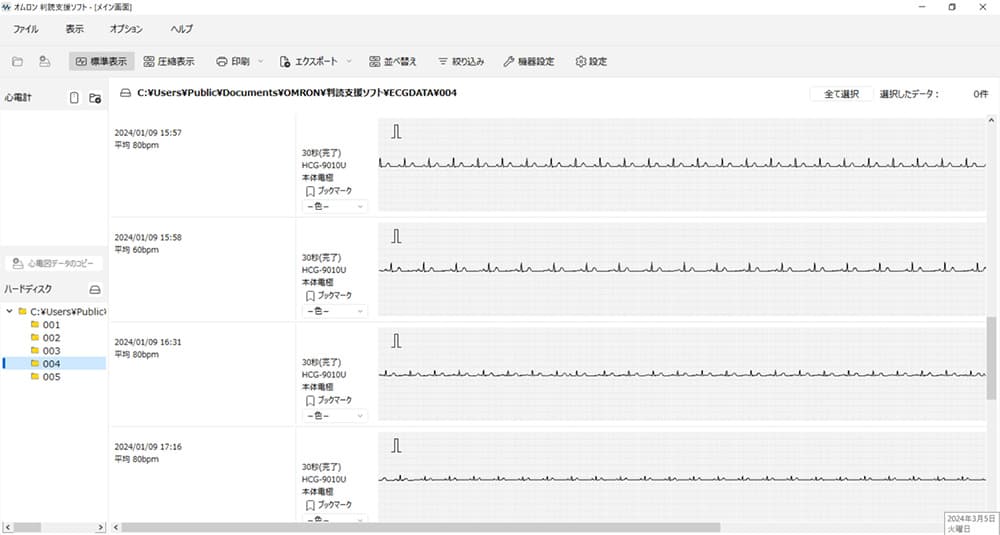Open the エクスポート dropdown arrow

point(349,61)
